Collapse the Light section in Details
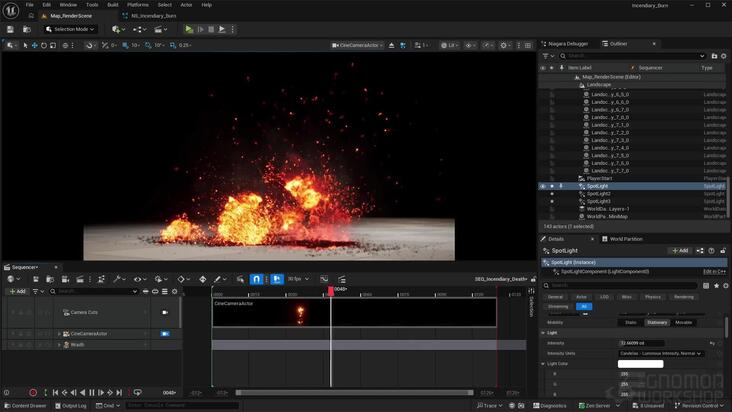This screenshot has width=732, height=412. [x=543, y=333]
